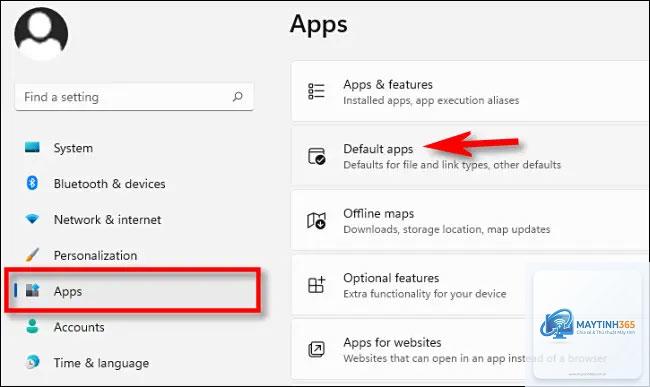The height and width of the screenshot is (387, 650).
Task: Click the Optional features grid icon
Action: point(316,285)
